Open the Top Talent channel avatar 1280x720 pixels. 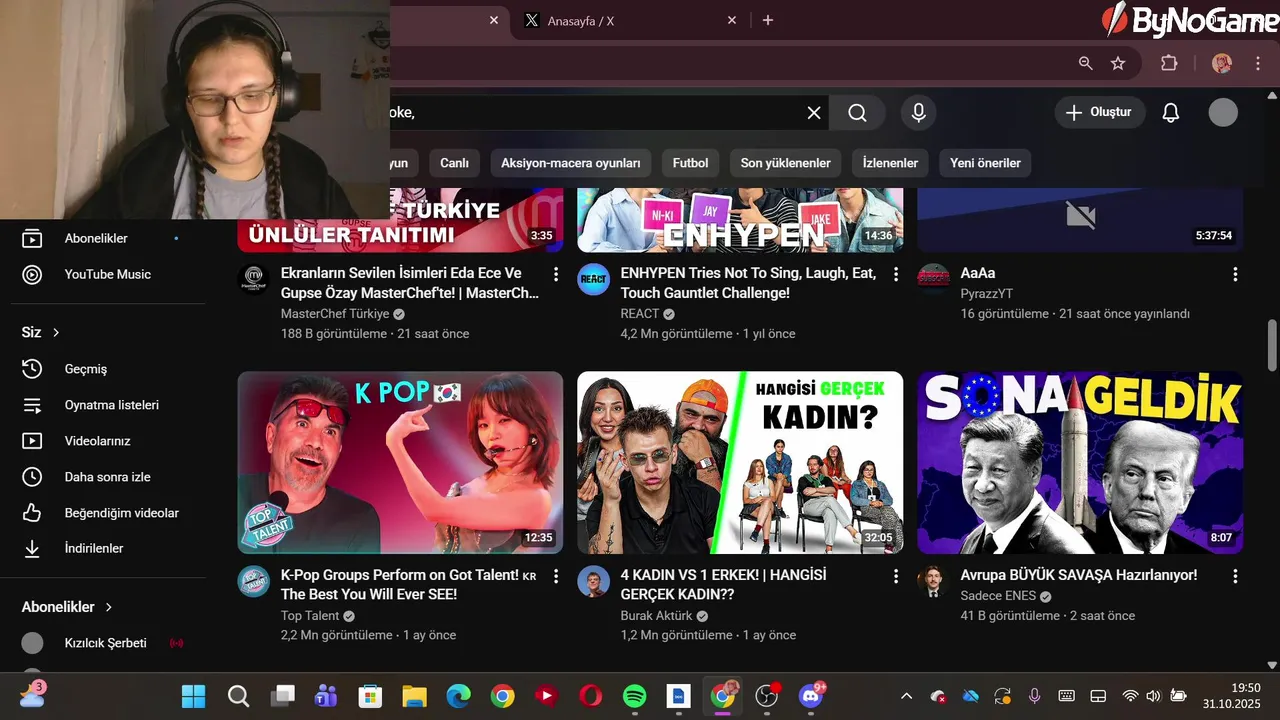point(253,582)
